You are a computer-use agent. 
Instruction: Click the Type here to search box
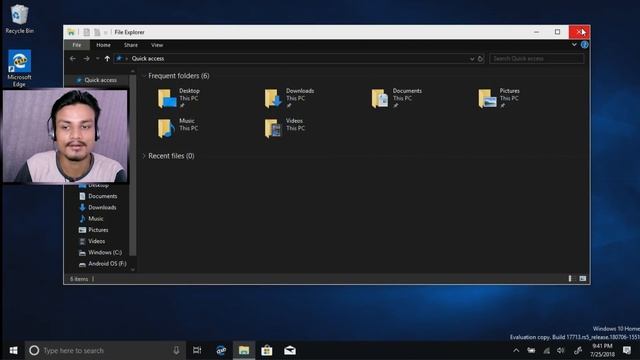tap(106, 350)
